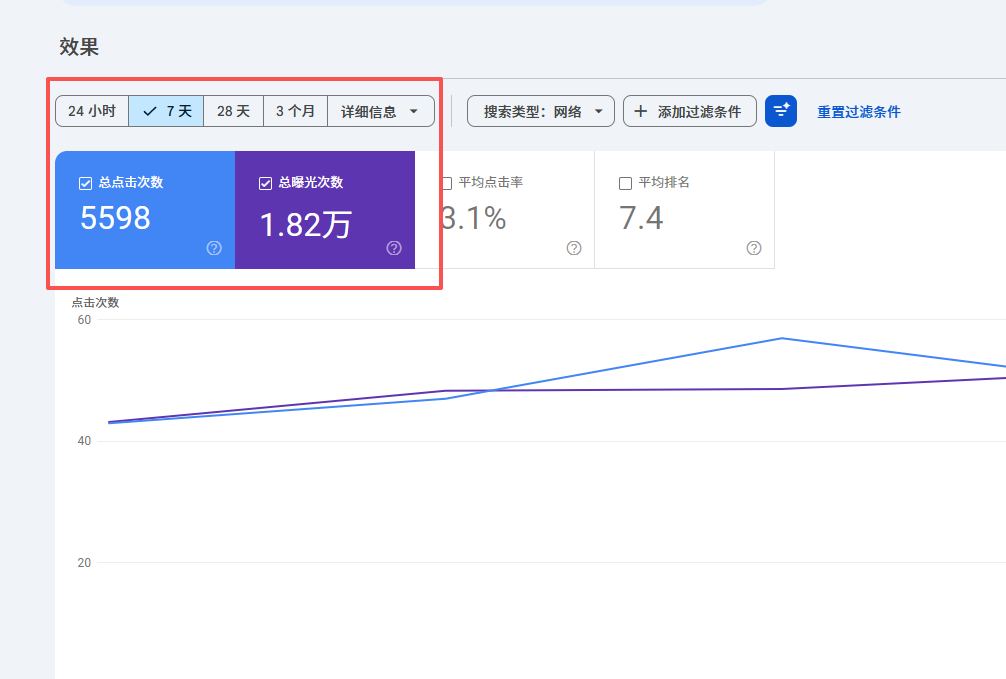Open help tooltip on 平均排名 card
1006x679 pixels.
[x=753, y=248]
